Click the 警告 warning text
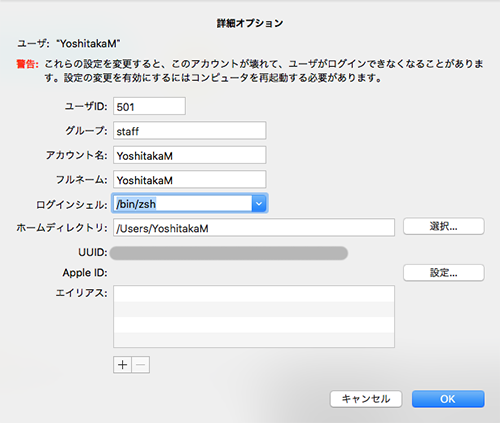 pos(27,64)
